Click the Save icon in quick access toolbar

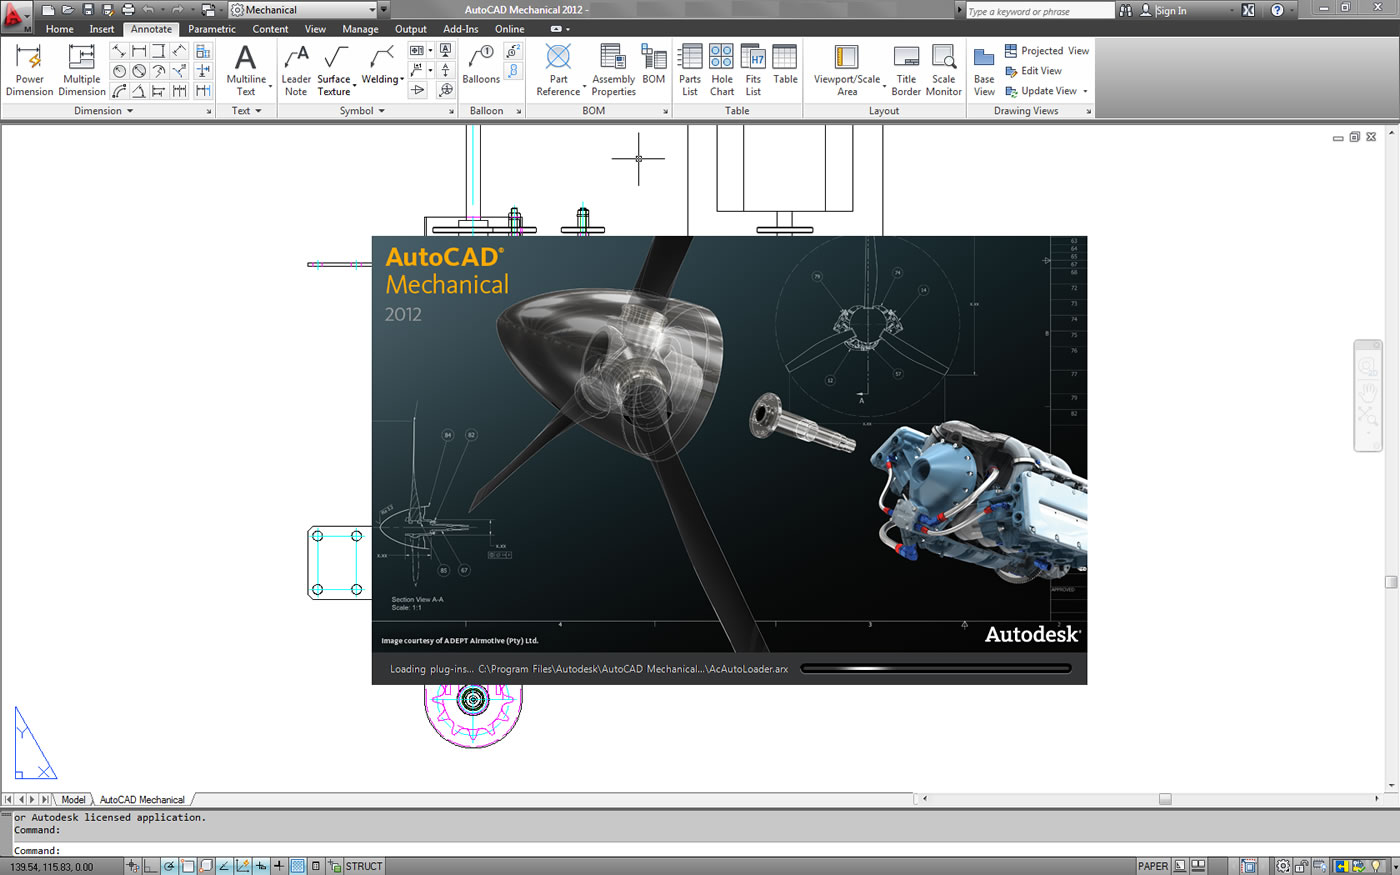click(x=88, y=10)
